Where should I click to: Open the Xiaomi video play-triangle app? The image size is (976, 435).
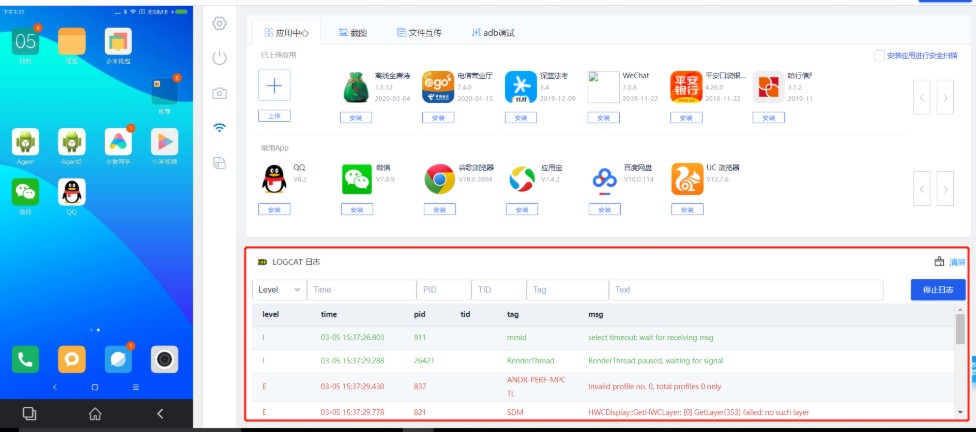(x=164, y=142)
